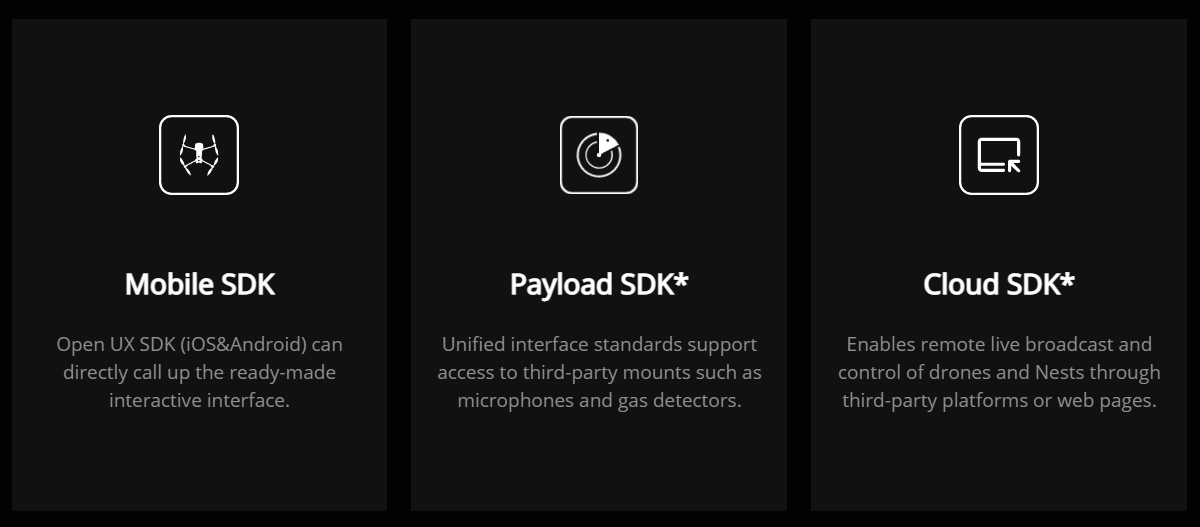
Task: Click the "third-party platforms or web pages." line
Action: 999,401
